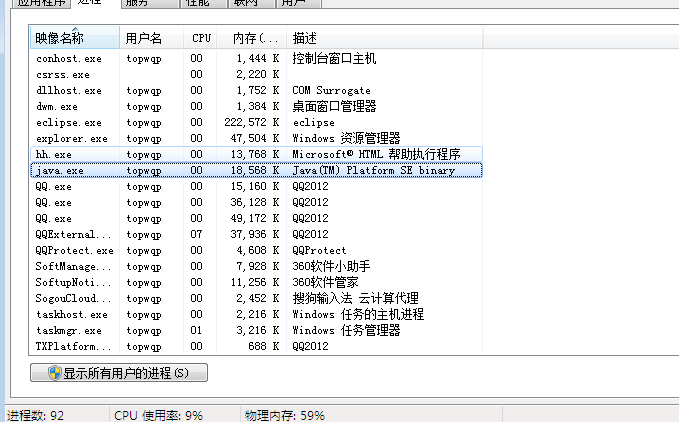Screen dimensions: 679x422
Task: Select the taskmgr.exe process row
Action: click(256, 331)
